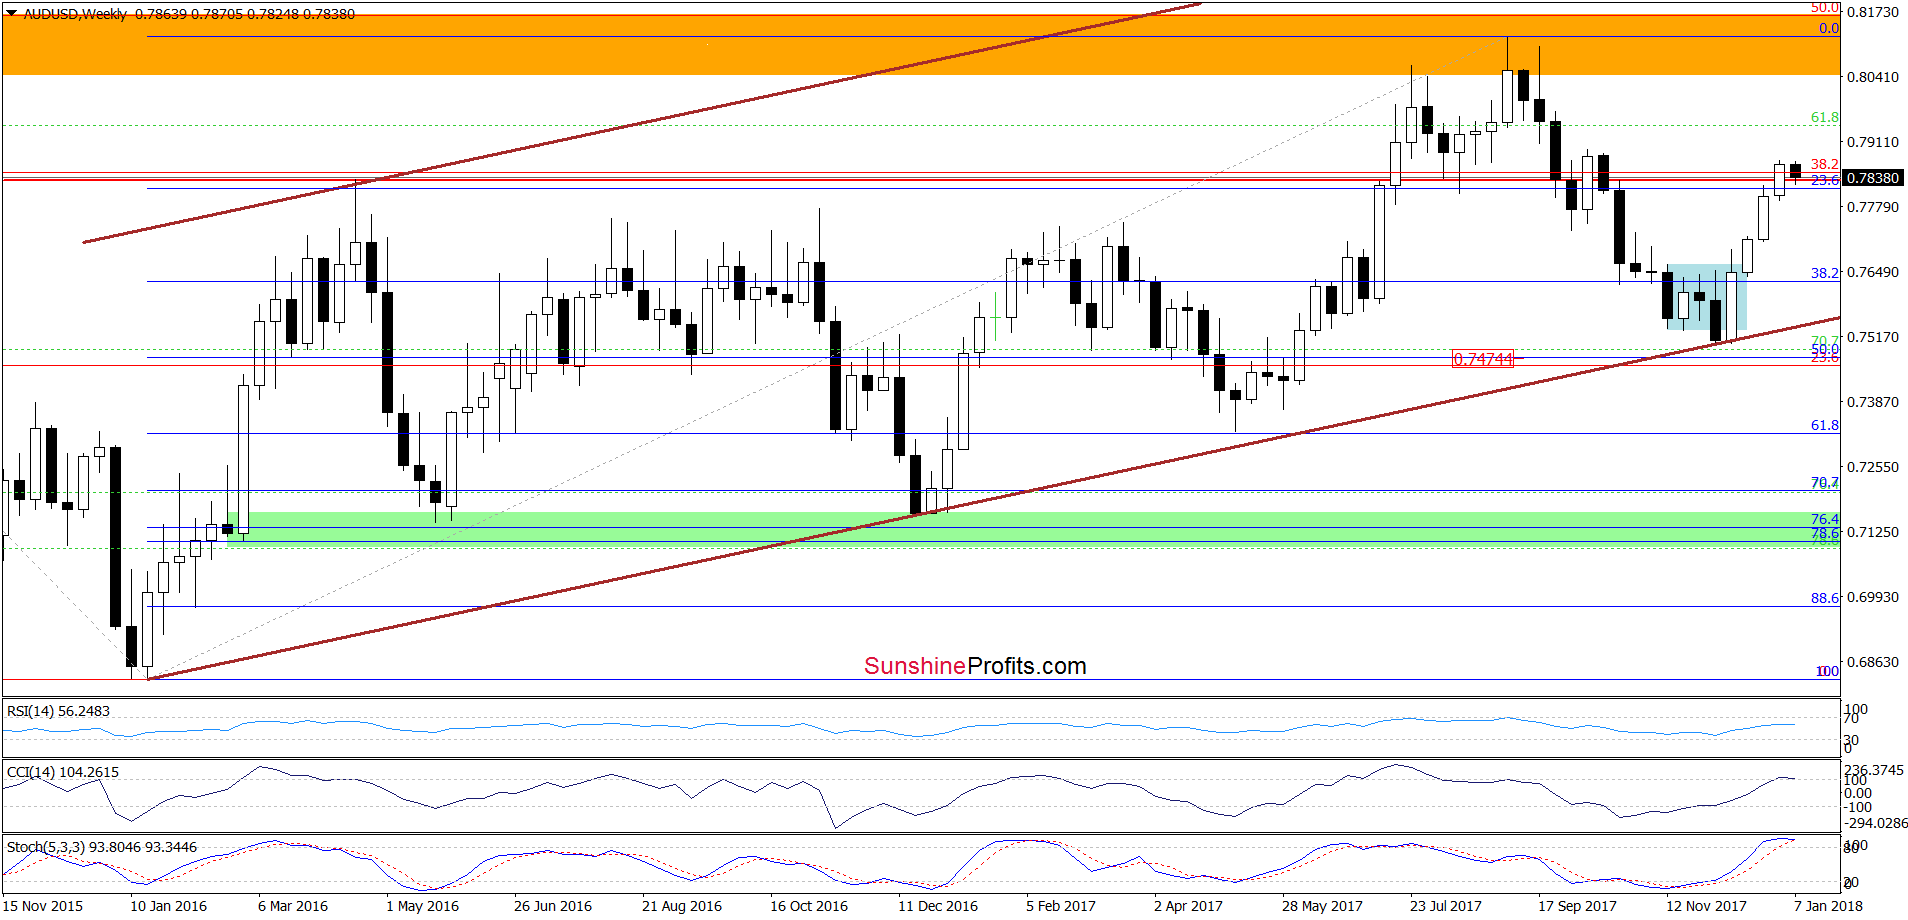
Task: Click the 6 Mar 2016 date label
Action: [x=293, y=906]
